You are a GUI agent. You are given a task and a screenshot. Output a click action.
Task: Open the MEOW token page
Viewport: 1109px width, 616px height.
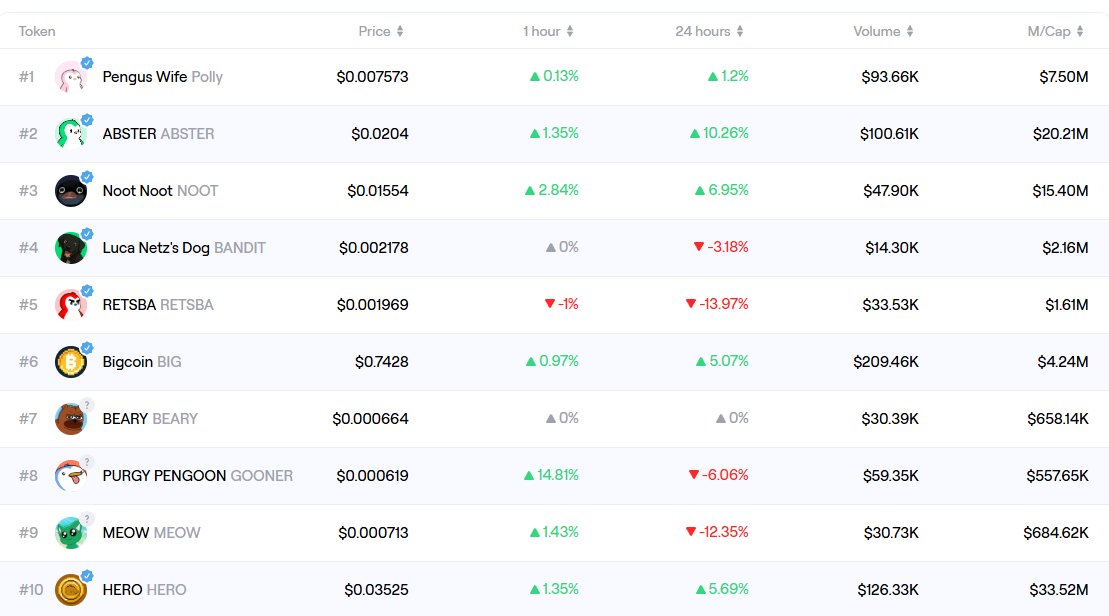tap(151, 533)
